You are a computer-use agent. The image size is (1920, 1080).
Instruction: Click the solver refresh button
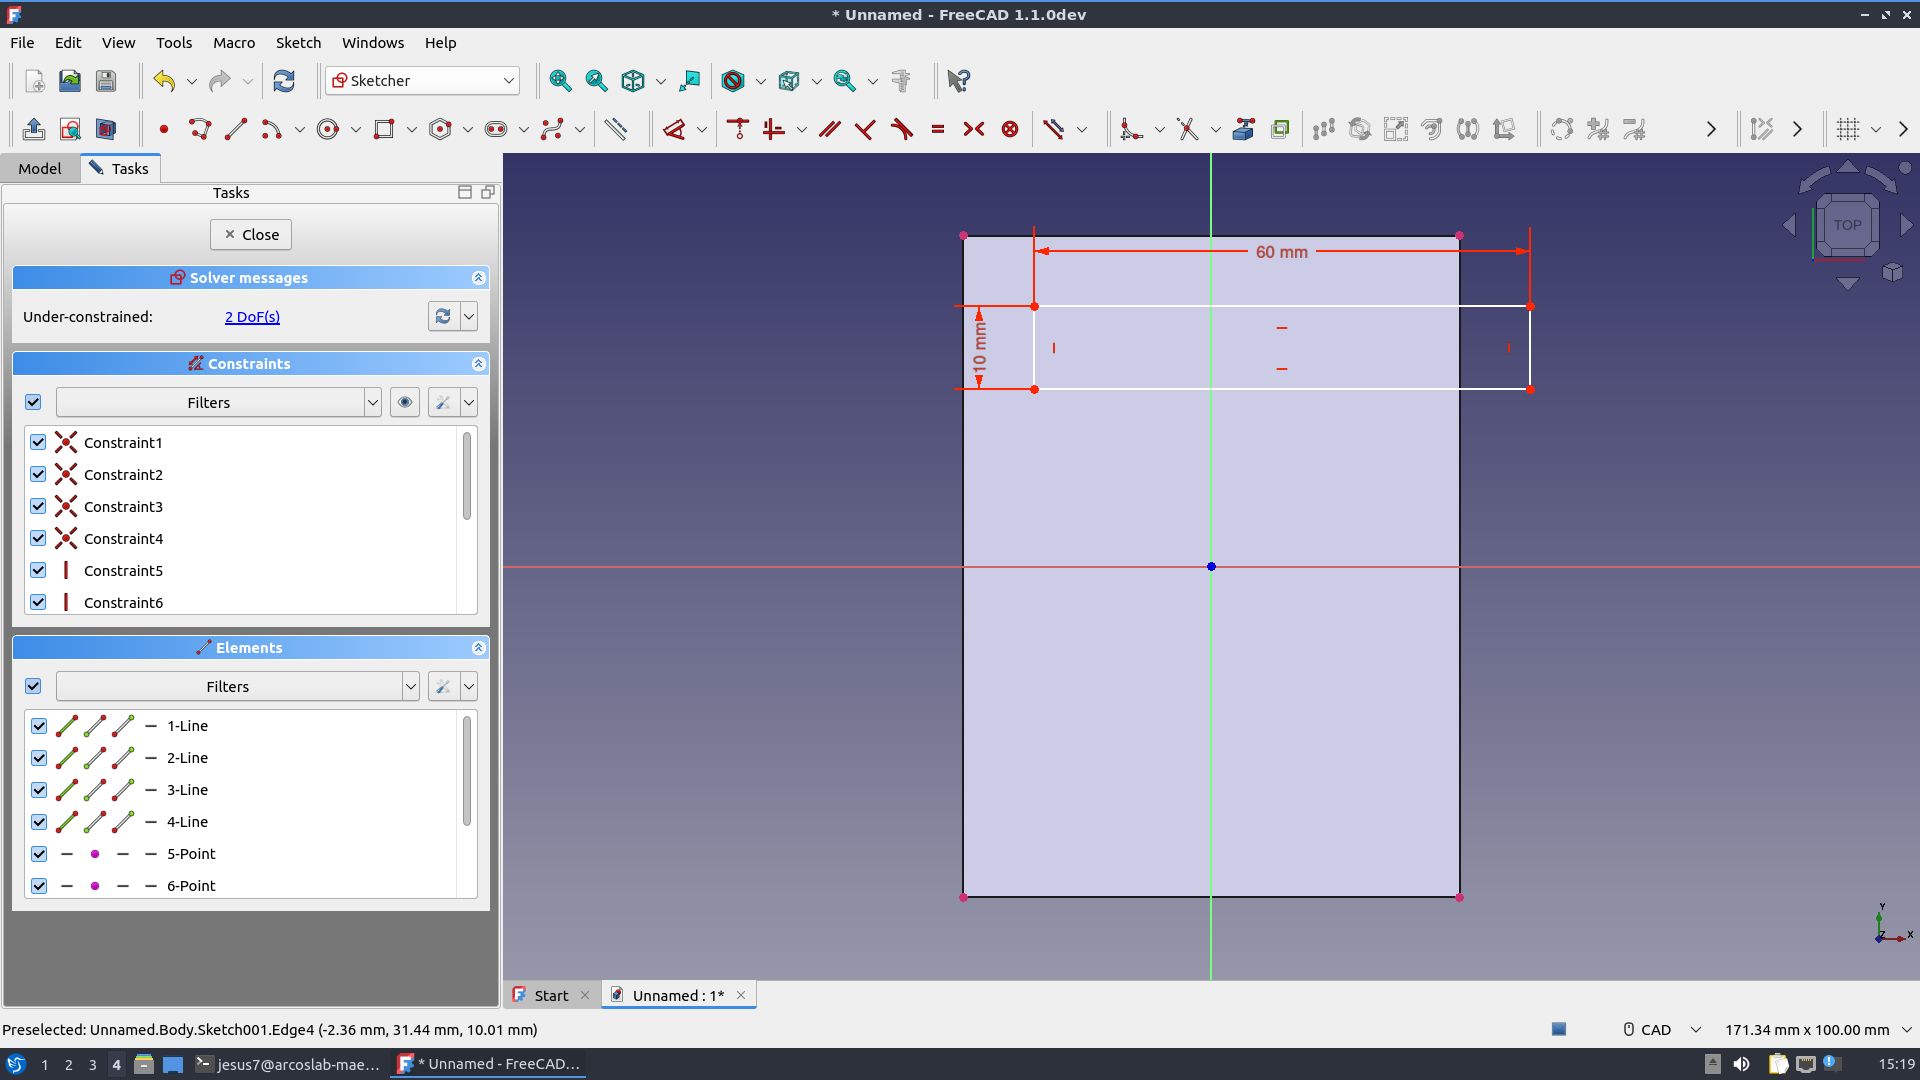pyautogui.click(x=443, y=316)
